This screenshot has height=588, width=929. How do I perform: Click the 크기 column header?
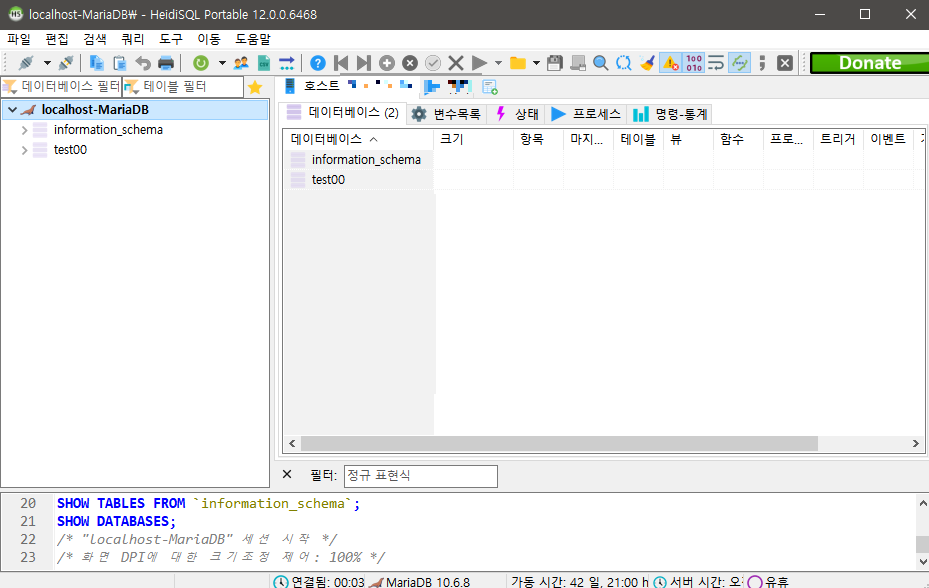coord(473,139)
